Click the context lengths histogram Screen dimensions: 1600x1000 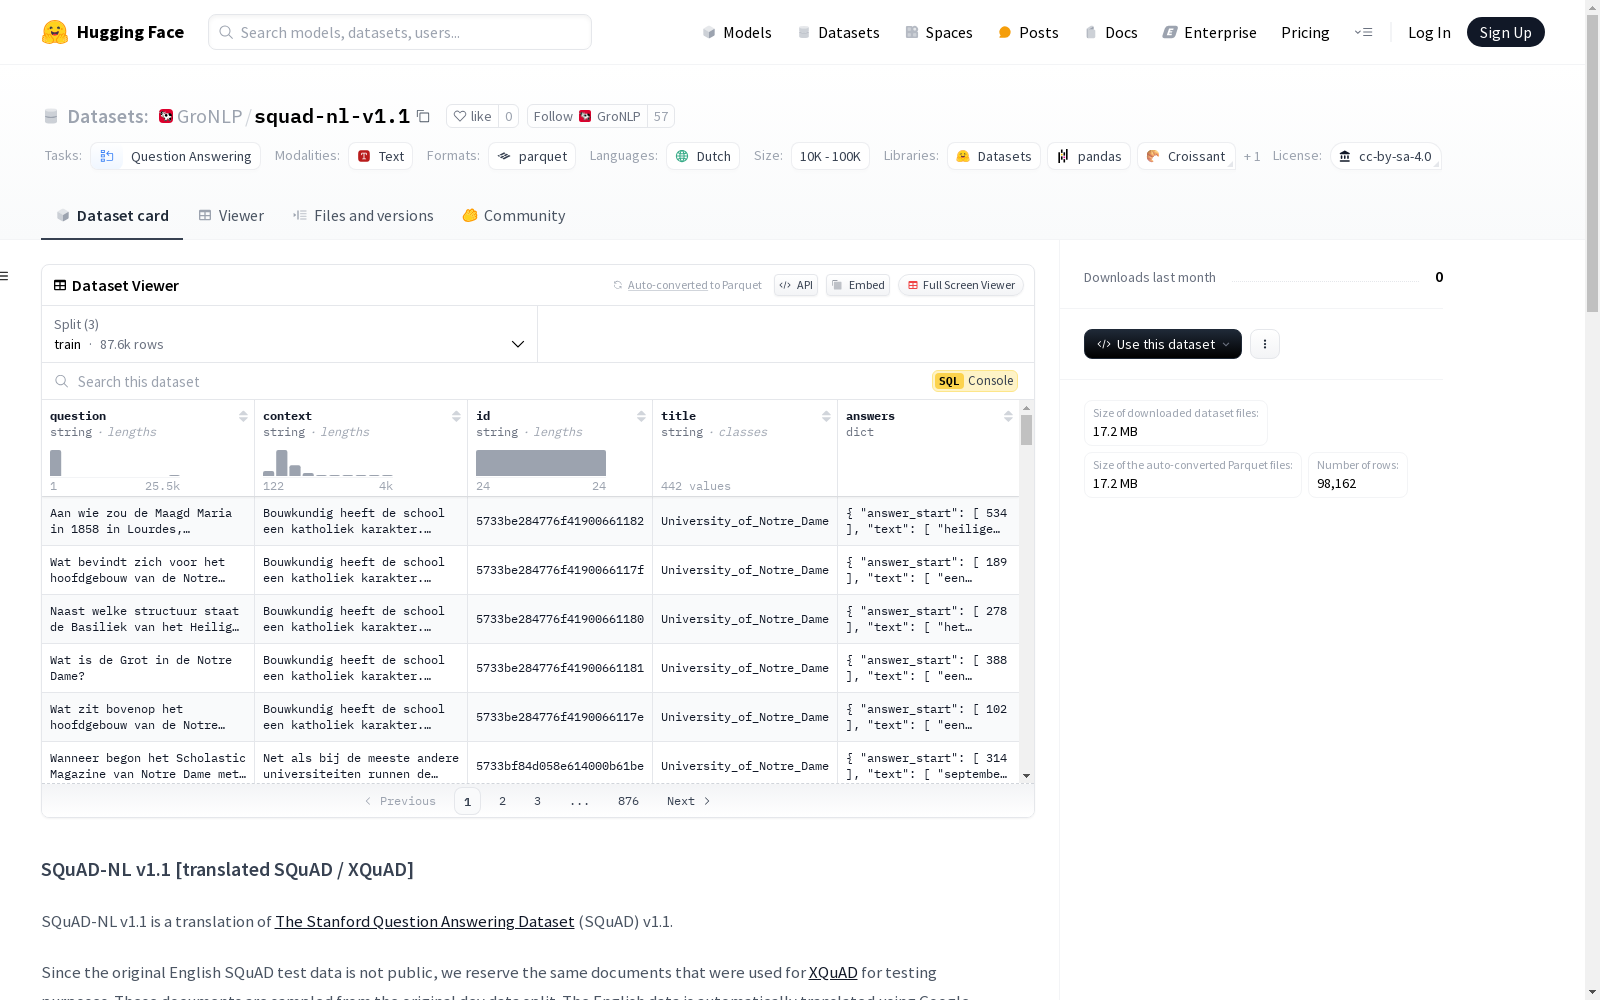point(328,463)
